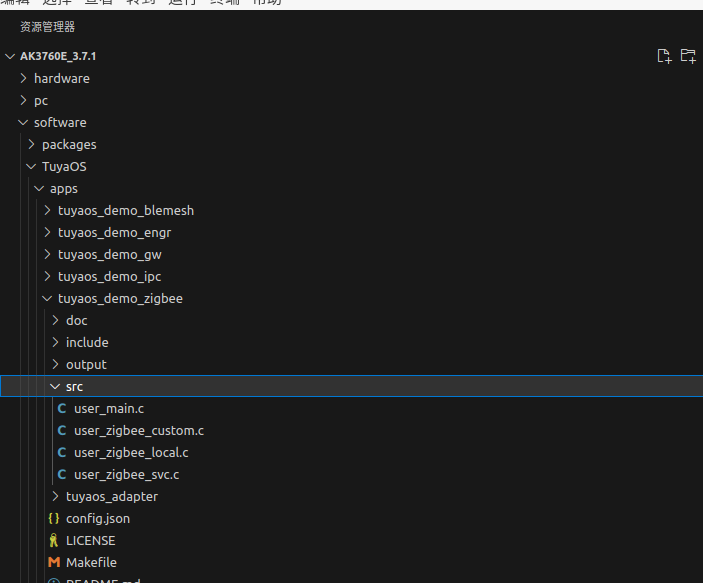Select tuyaos_demo_engr folder name
This screenshot has width=703, height=583.
114,233
